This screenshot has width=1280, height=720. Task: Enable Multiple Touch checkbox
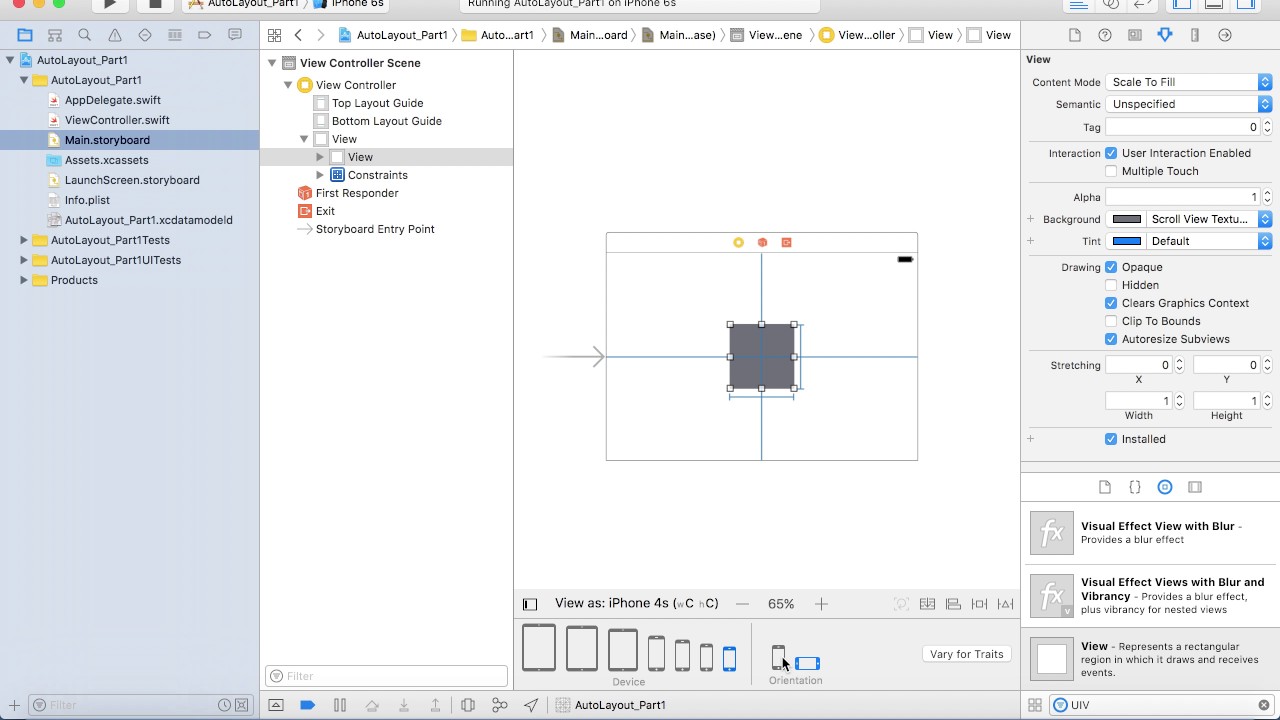1111,171
